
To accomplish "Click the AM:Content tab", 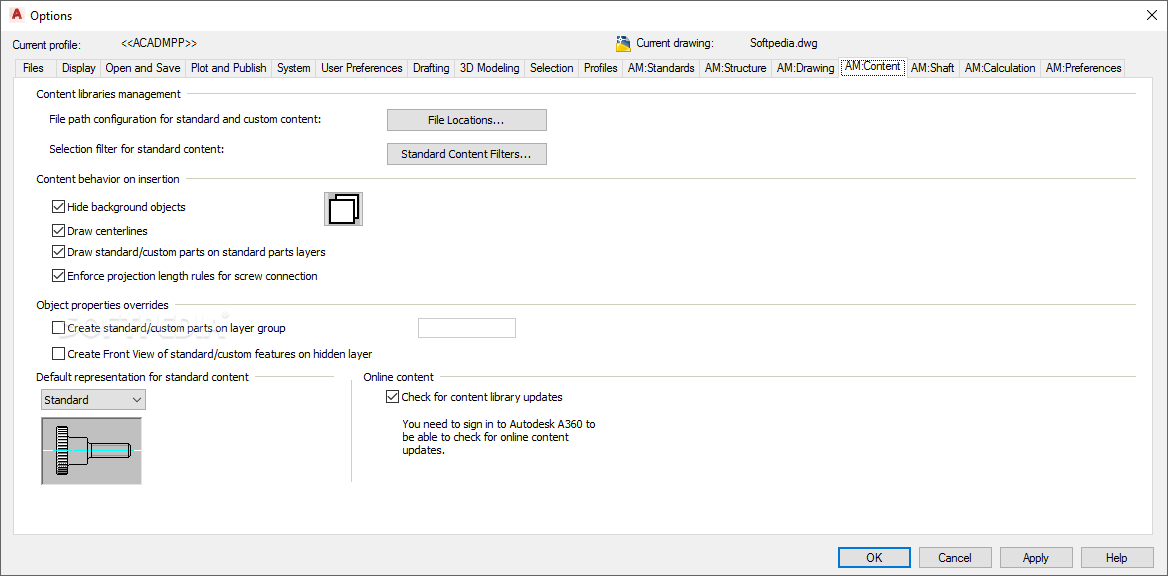I will 873,66.
